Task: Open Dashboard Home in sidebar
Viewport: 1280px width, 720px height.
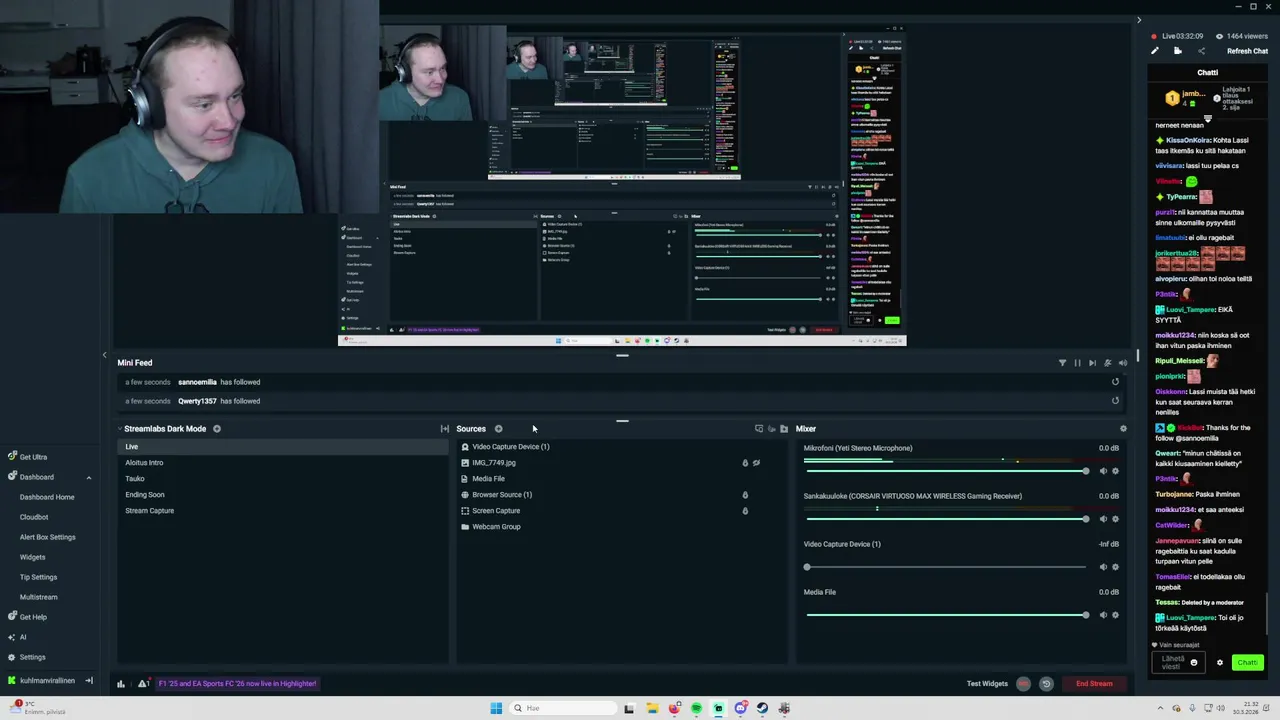Action: point(47,497)
